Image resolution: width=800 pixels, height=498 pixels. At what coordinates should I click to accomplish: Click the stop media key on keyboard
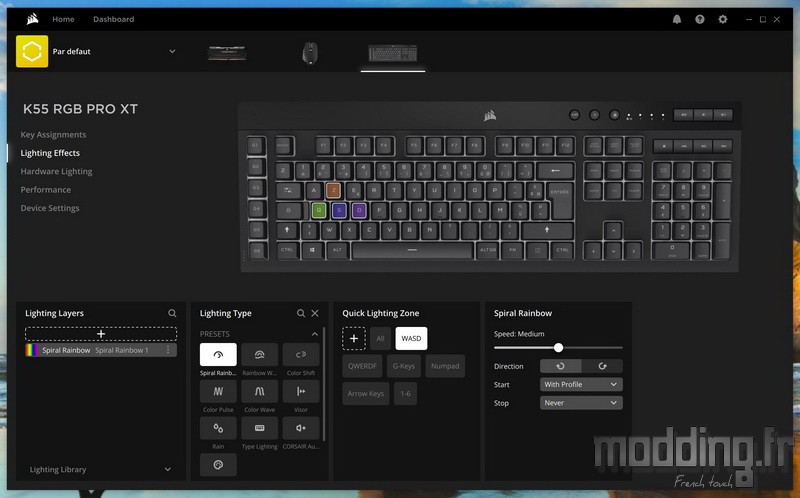663,146
